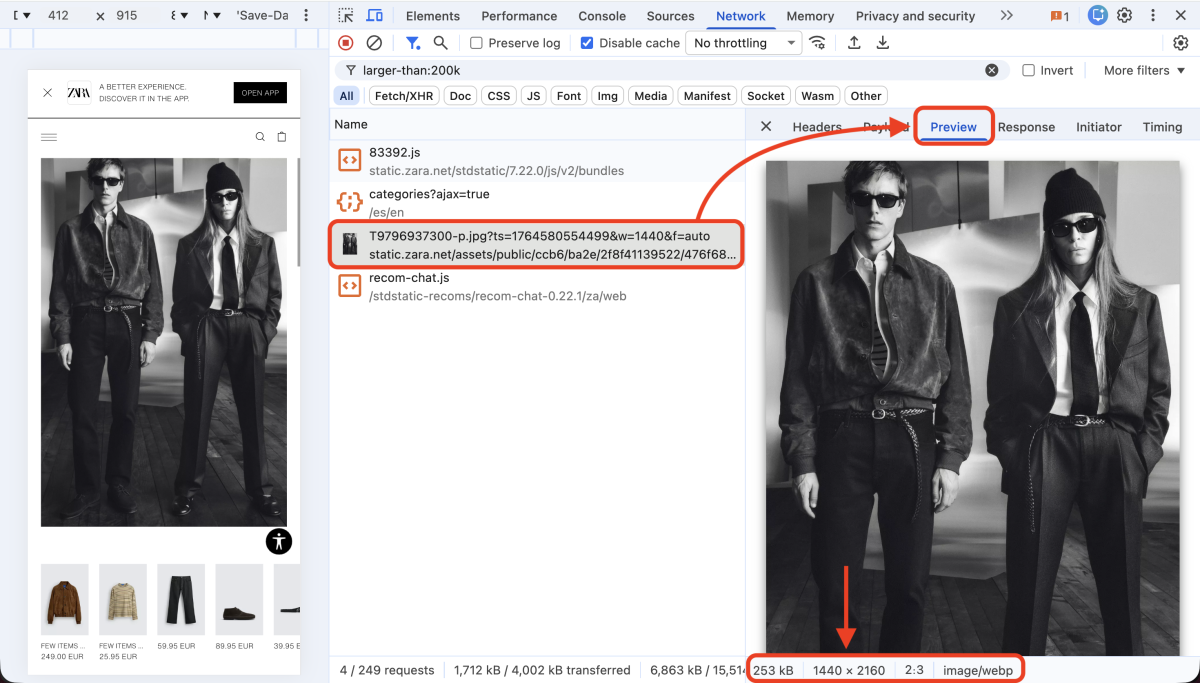The height and width of the screenshot is (683, 1200).
Task: Open the No throttling dropdown
Action: click(x=744, y=42)
